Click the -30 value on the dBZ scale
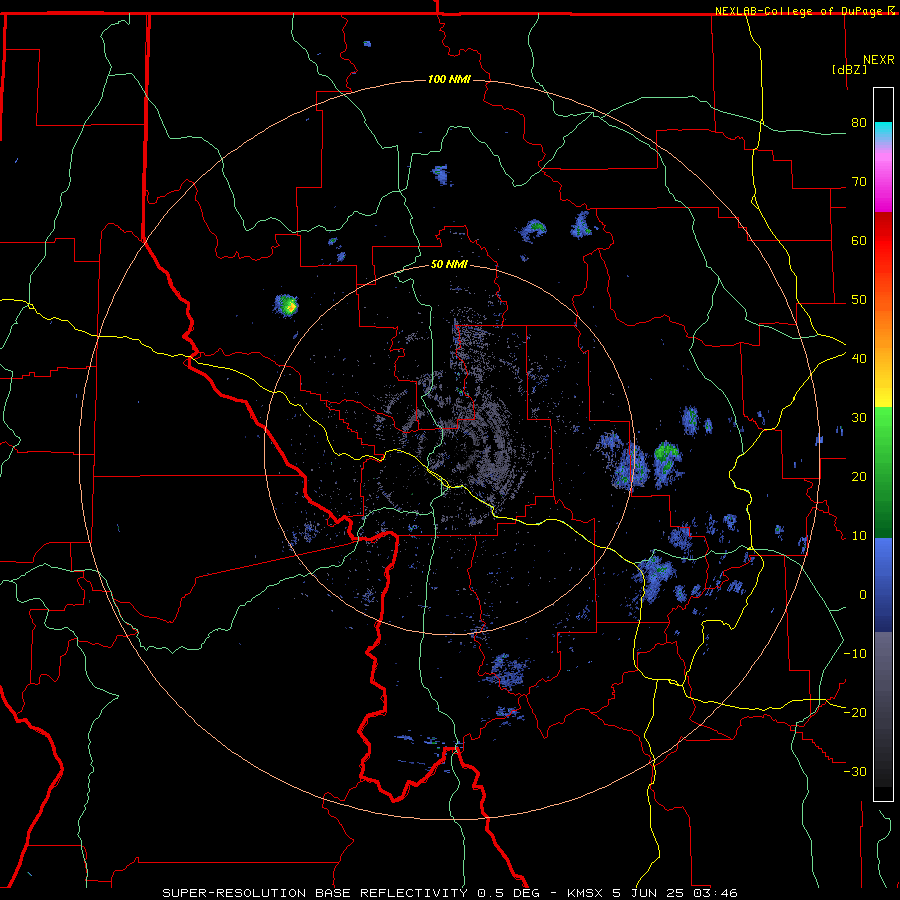This screenshot has height=900, width=900. [855, 771]
